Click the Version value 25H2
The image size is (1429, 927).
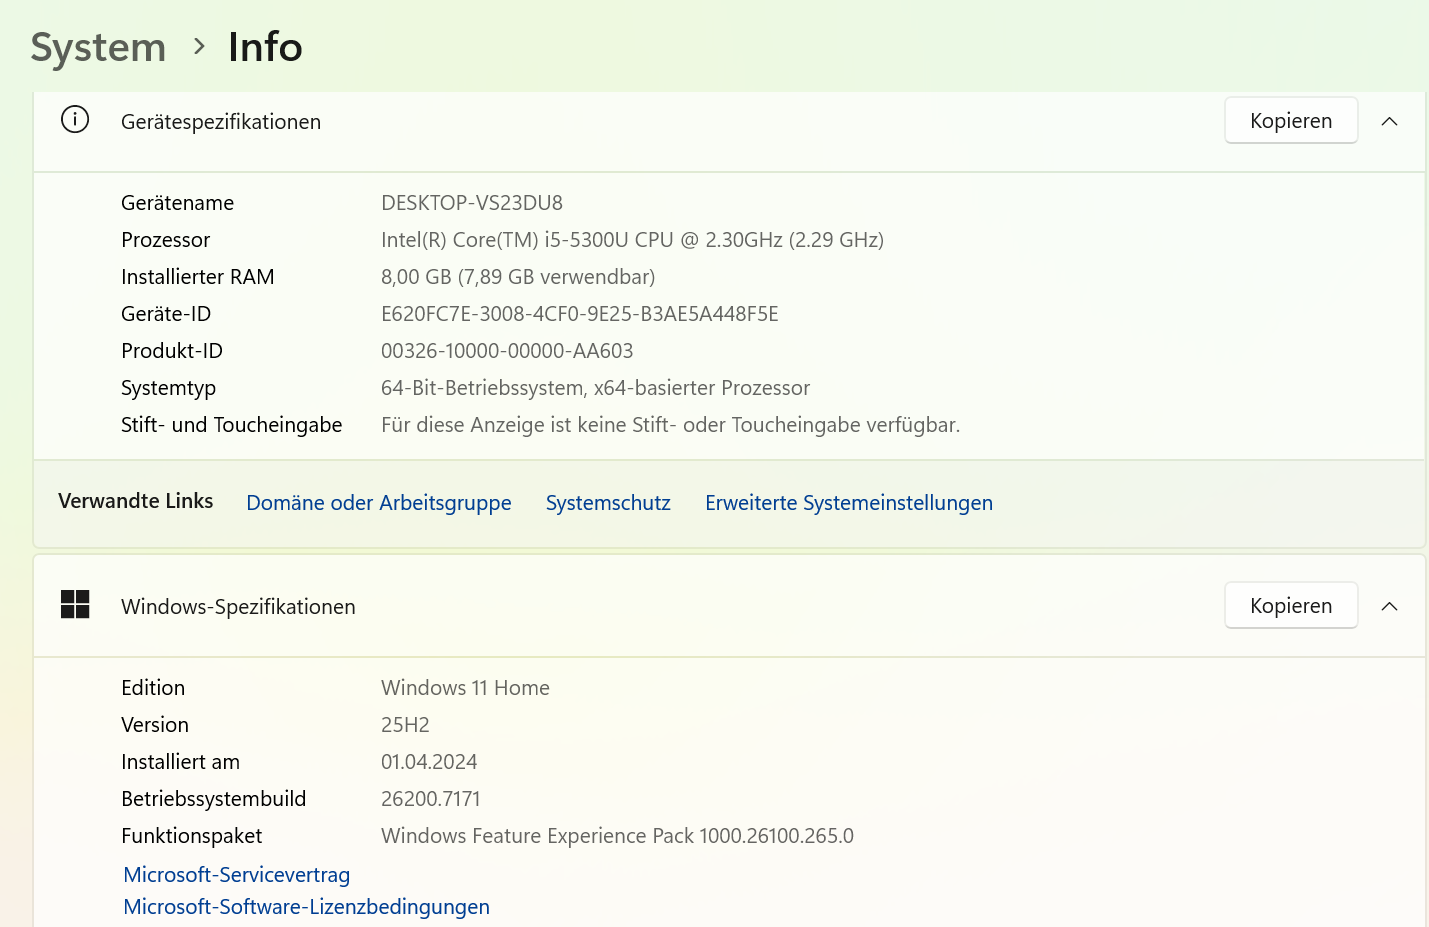click(x=405, y=724)
